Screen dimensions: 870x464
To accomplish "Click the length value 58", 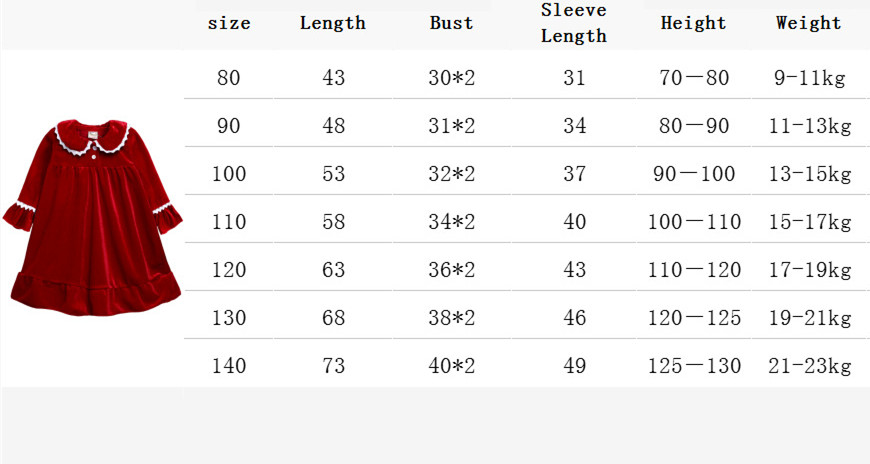I will point(333,222).
